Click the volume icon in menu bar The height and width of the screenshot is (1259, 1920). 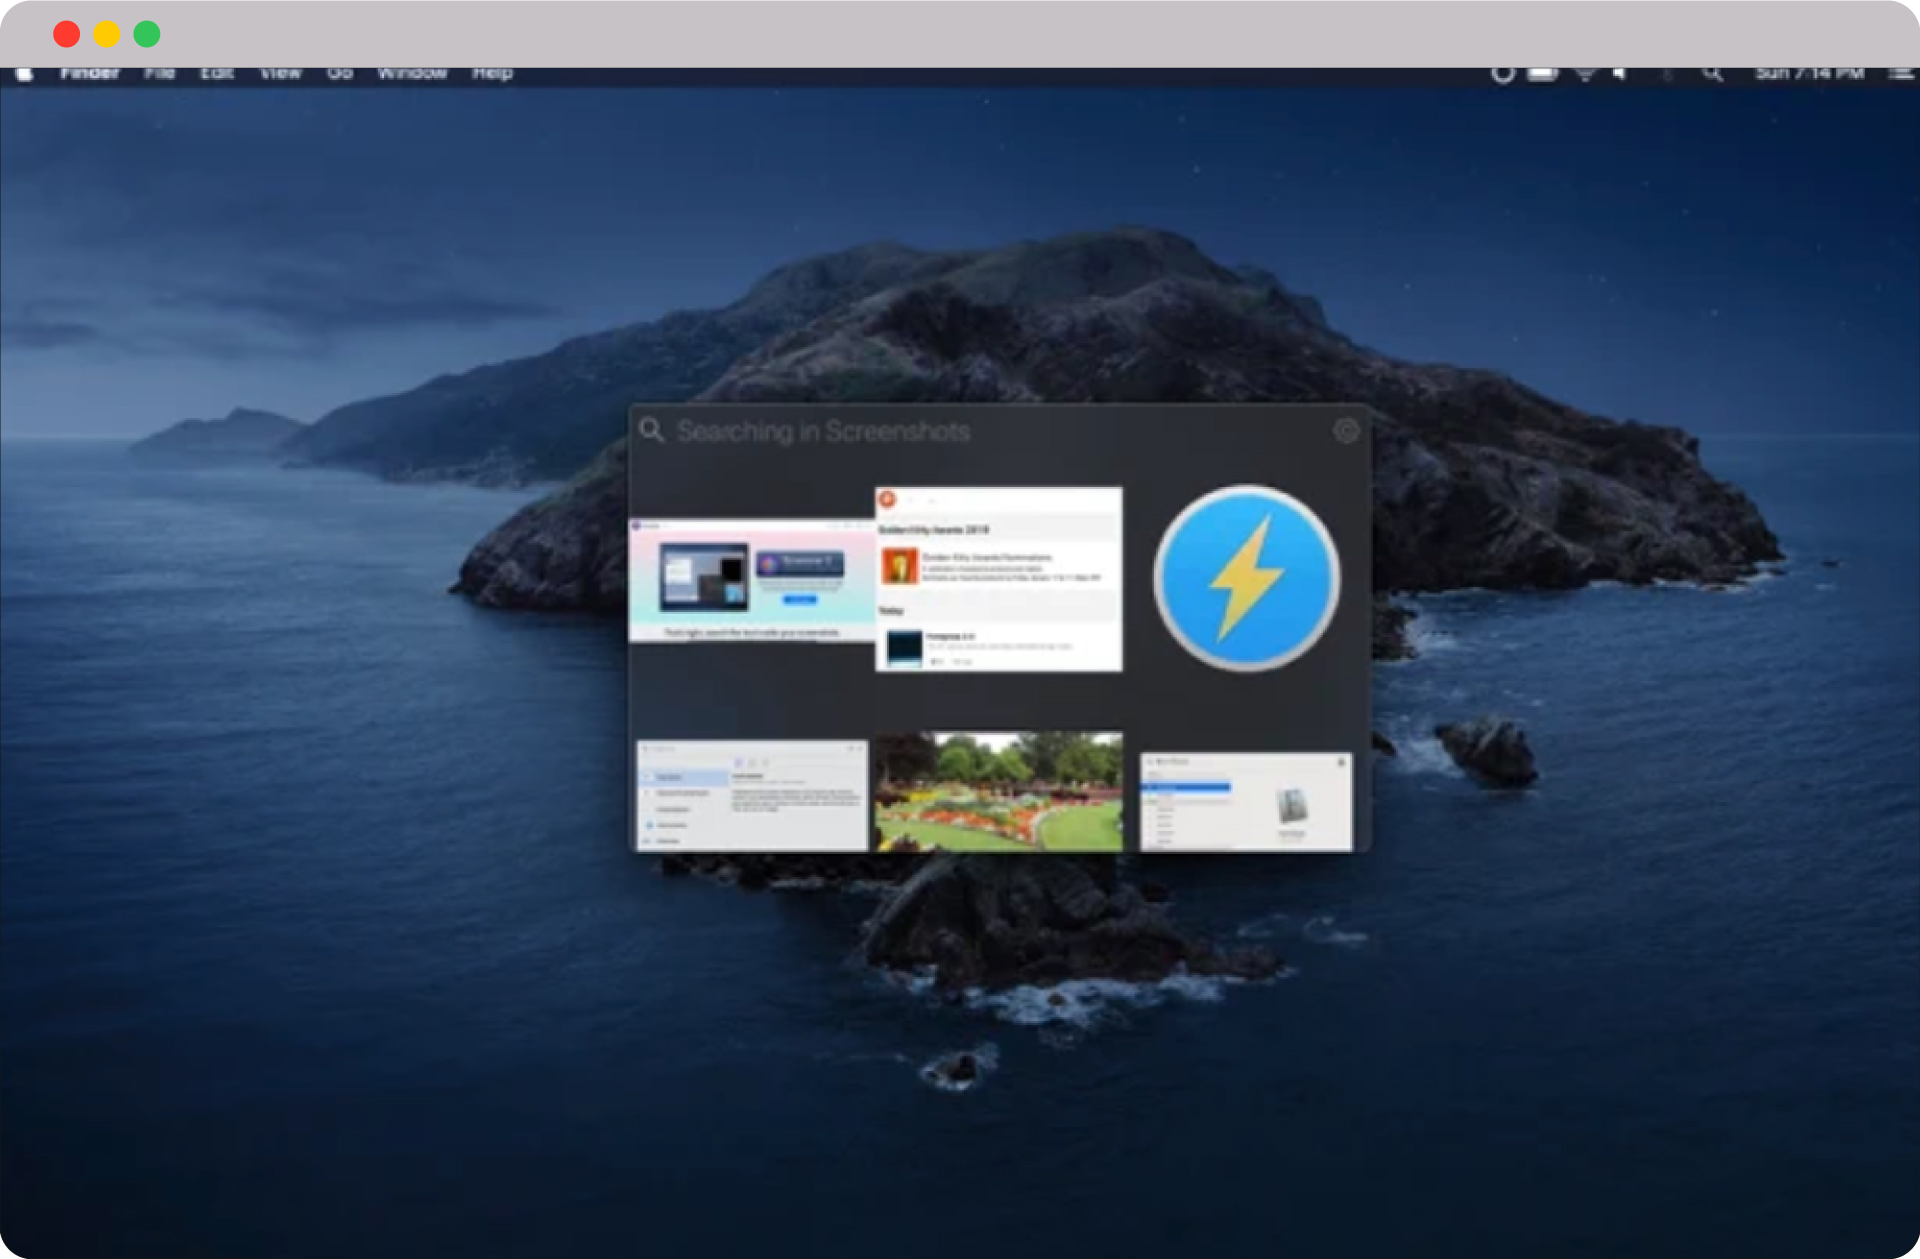(1620, 74)
